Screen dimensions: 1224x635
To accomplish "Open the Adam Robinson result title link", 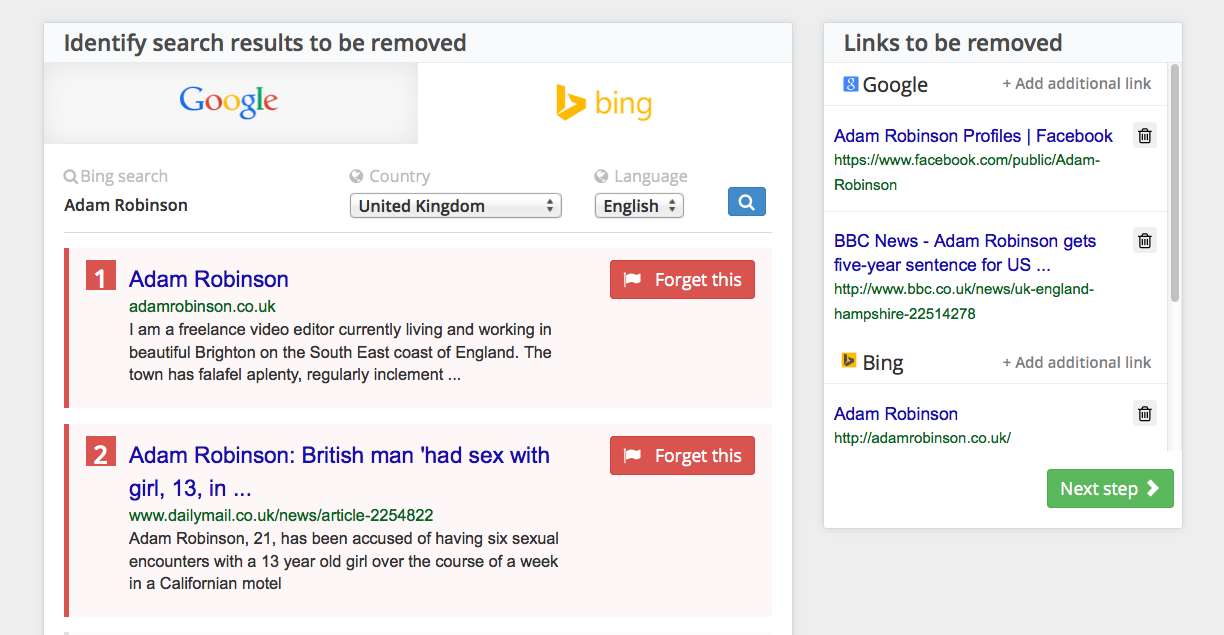I will click(x=209, y=279).
